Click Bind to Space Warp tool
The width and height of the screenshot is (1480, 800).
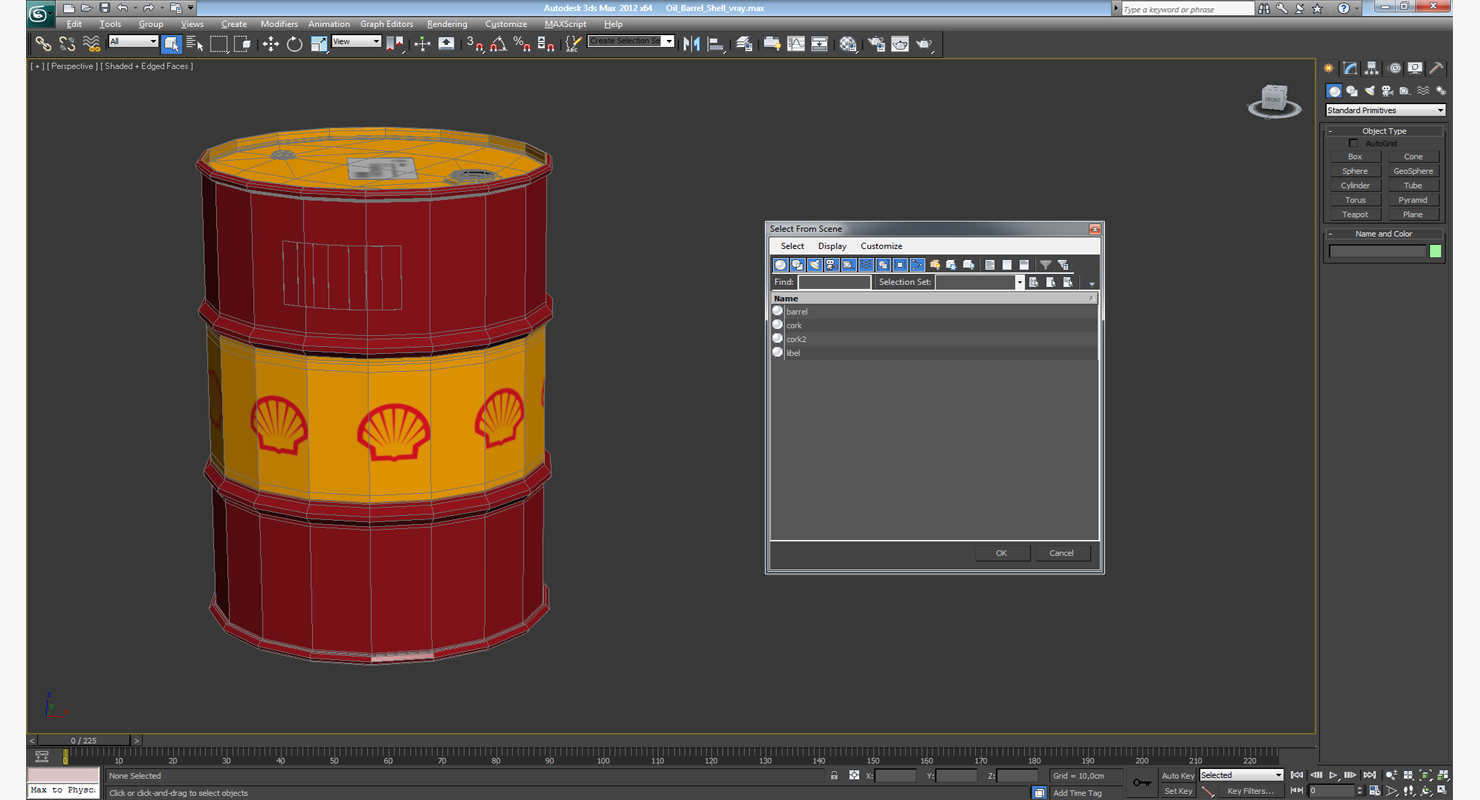coord(92,44)
